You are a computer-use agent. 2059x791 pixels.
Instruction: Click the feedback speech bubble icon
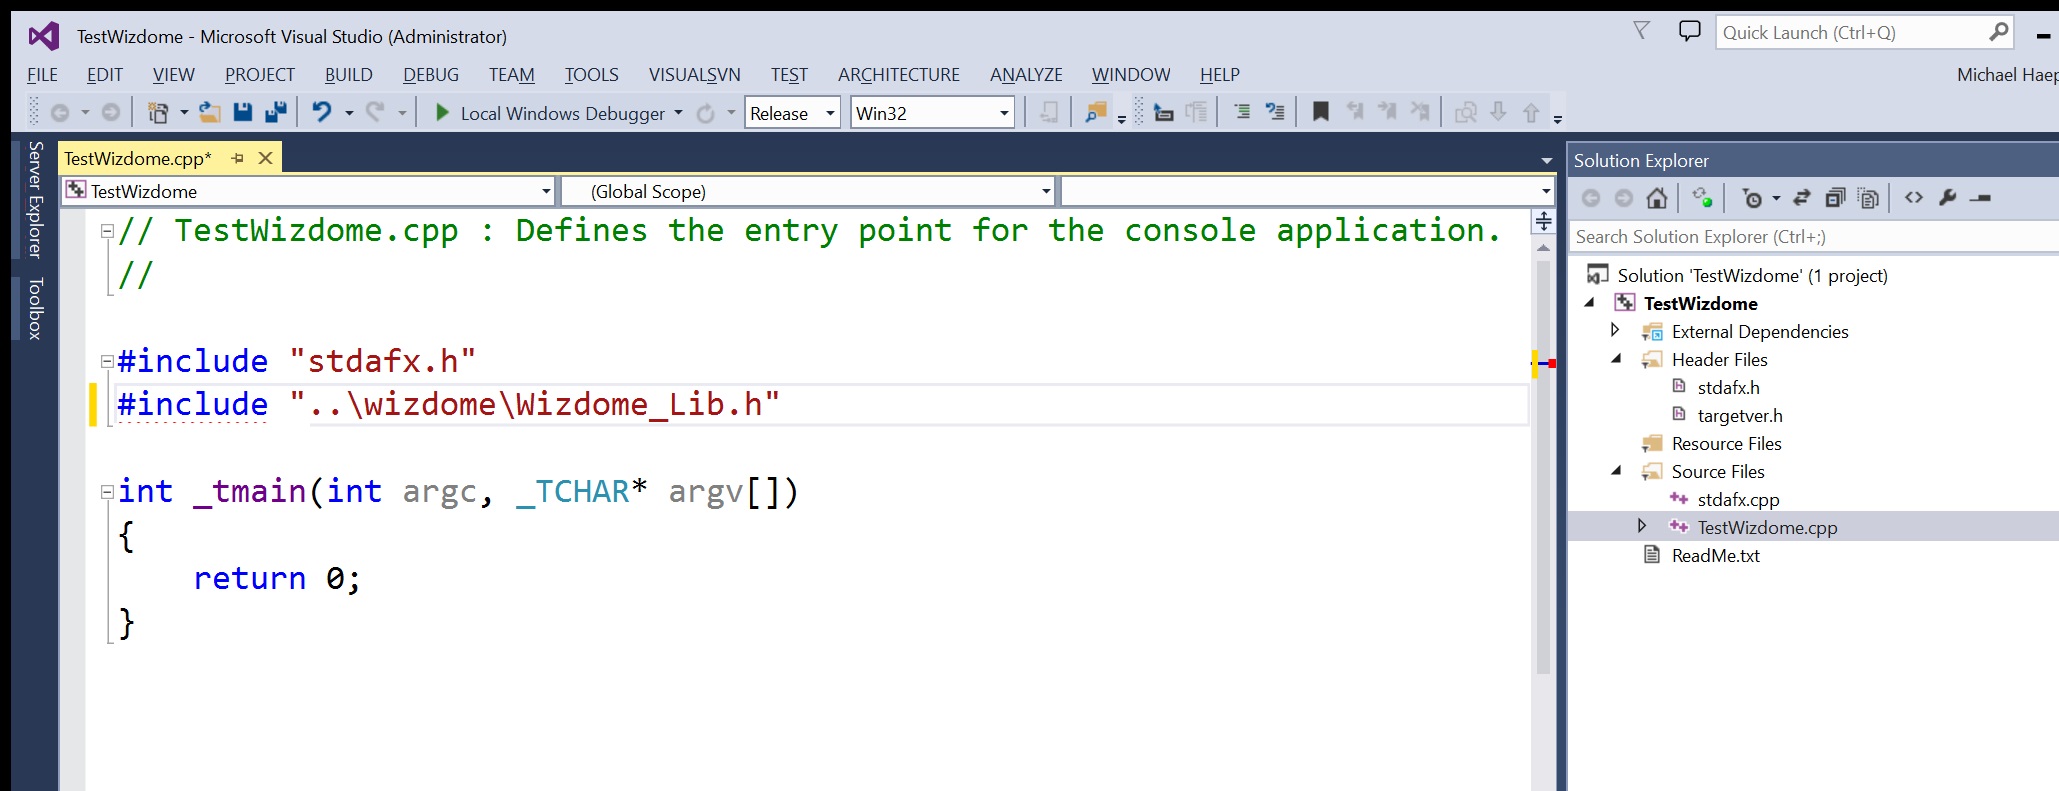1690,32
